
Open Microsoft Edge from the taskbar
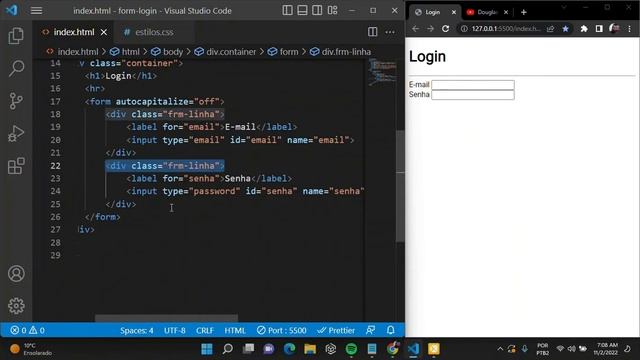click(x=289, y=349)
